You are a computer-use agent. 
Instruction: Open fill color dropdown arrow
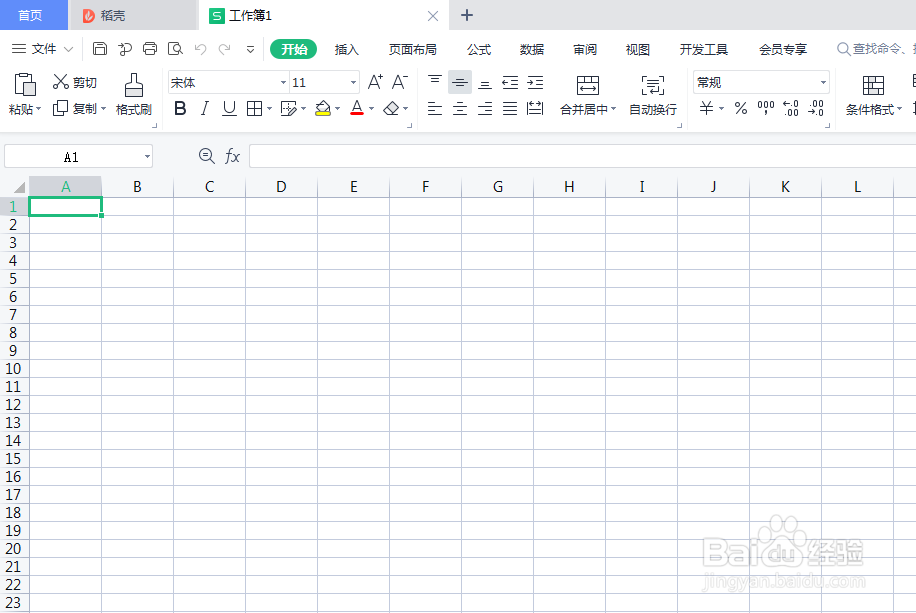pos(338,109)
